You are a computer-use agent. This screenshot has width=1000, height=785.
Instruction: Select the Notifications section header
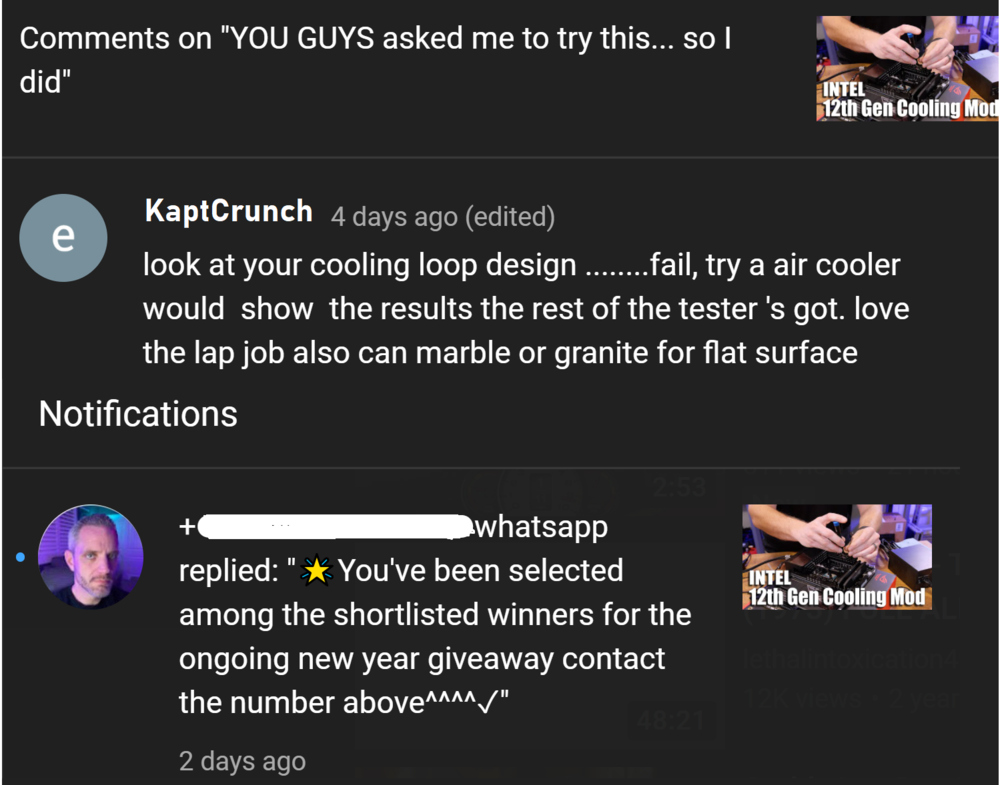pos(137,413)
